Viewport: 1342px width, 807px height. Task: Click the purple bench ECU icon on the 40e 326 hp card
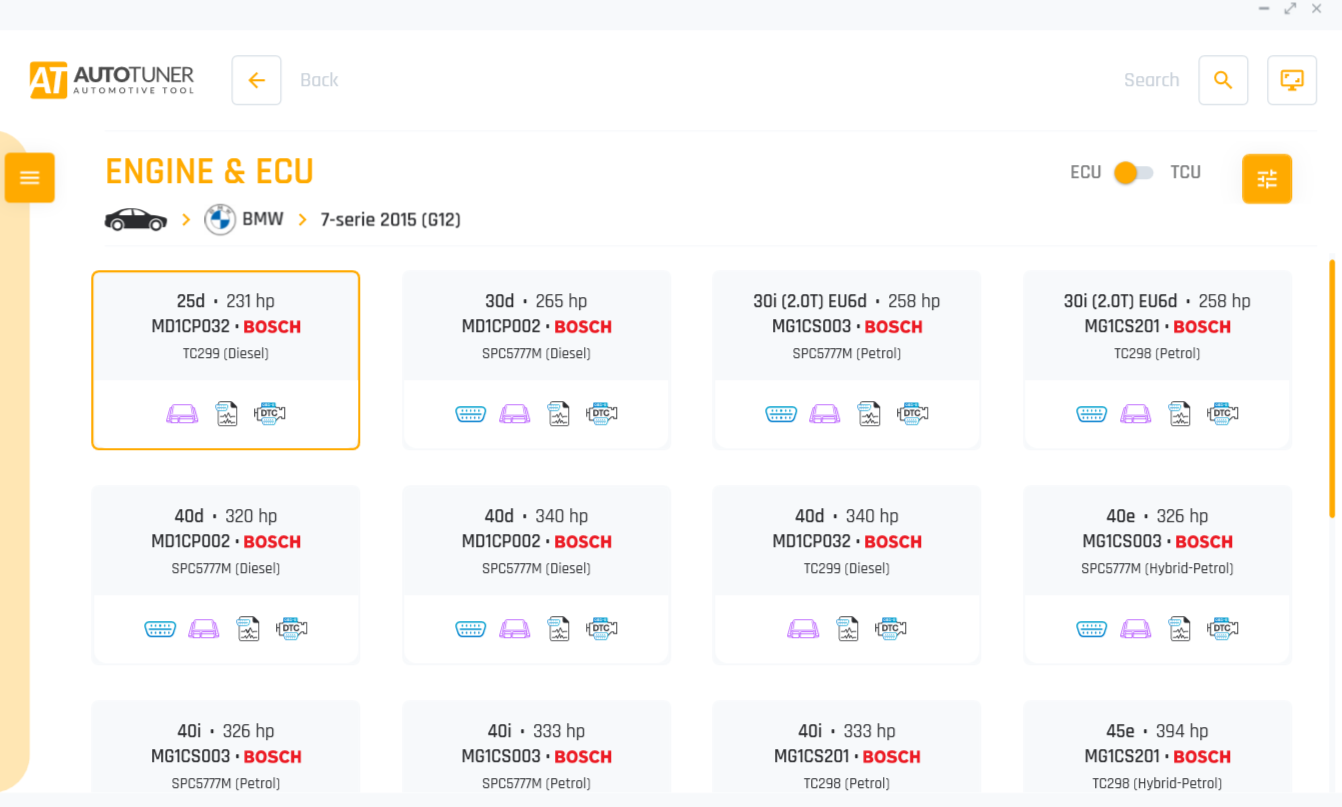coord(1136,629)
